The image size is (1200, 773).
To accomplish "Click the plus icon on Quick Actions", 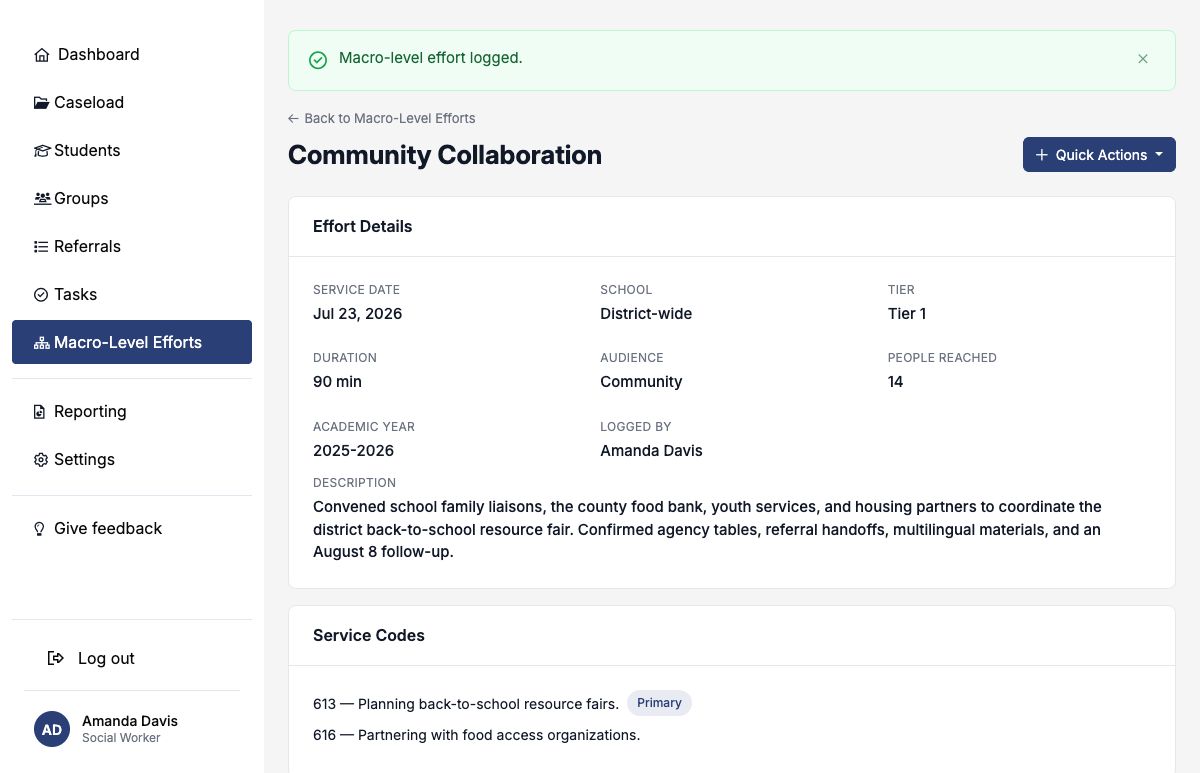I will point(1042,155).
